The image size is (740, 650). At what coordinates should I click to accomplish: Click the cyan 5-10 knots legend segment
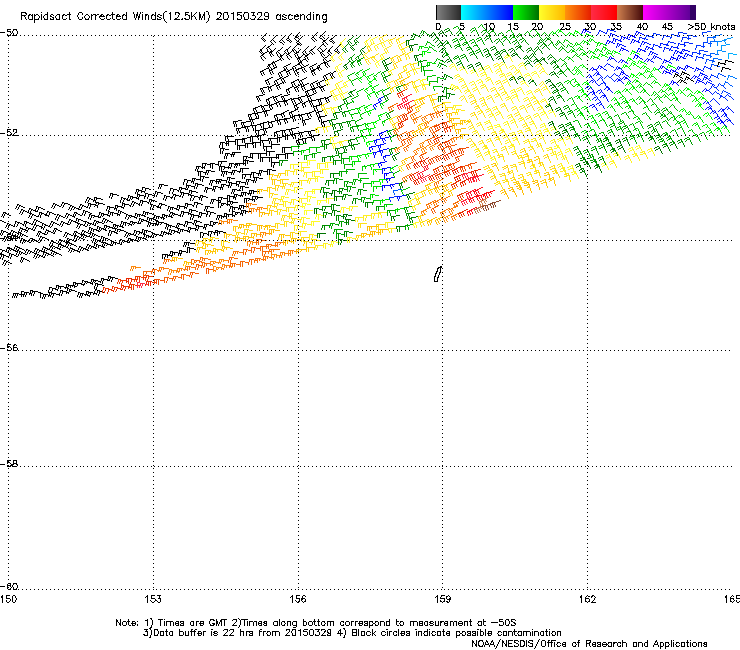pyautogui.click(x=474, y=12)
